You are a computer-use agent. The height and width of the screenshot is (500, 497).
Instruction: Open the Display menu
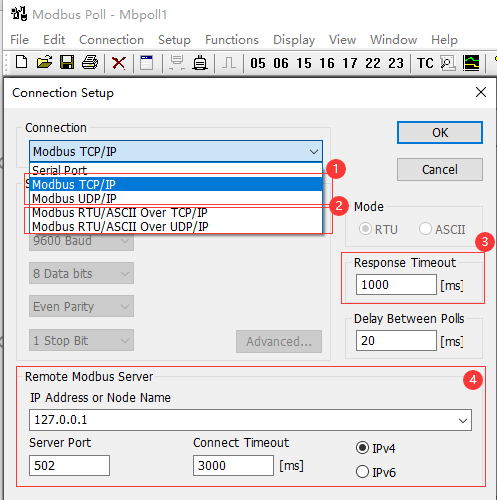click(x=294, y=40)
